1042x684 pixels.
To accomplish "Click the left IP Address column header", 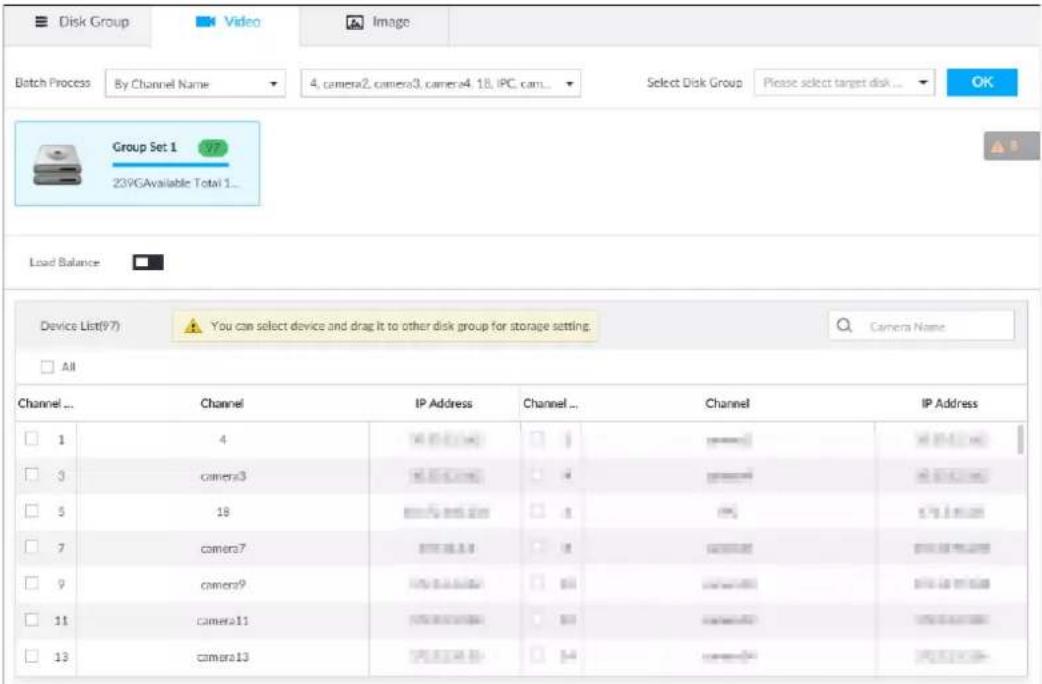I will coord(444,403).
